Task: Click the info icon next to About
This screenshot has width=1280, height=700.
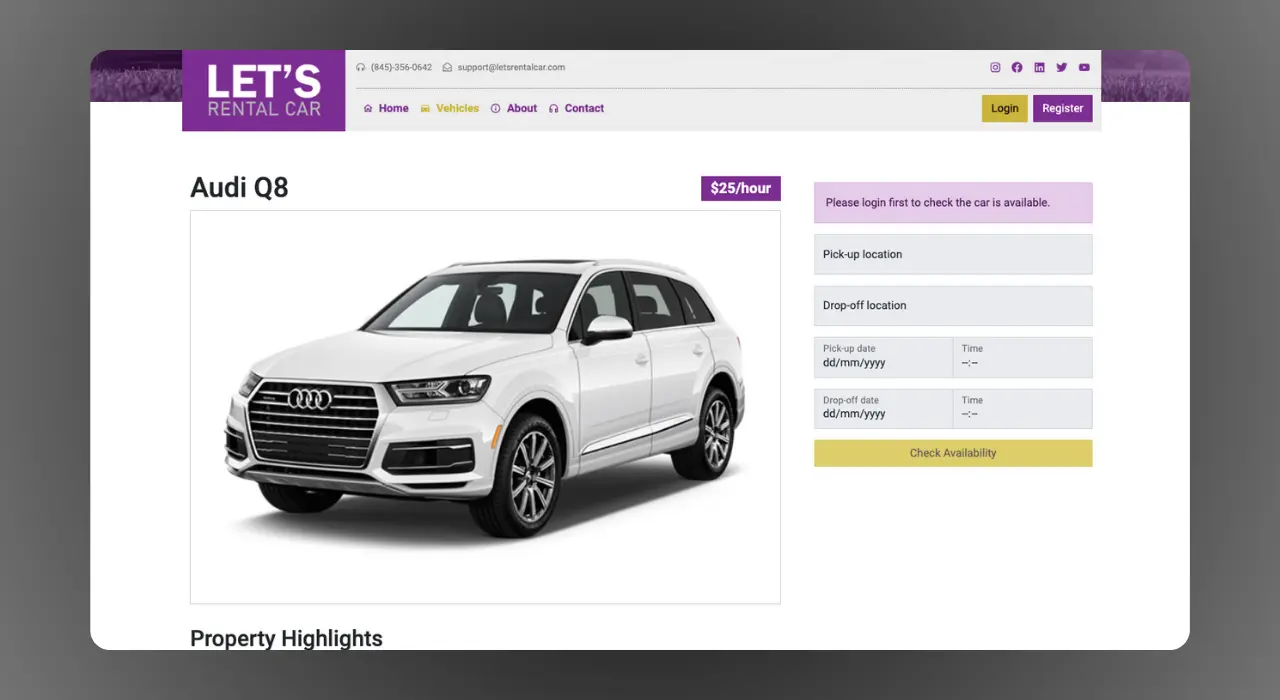Action: (495, 109)
